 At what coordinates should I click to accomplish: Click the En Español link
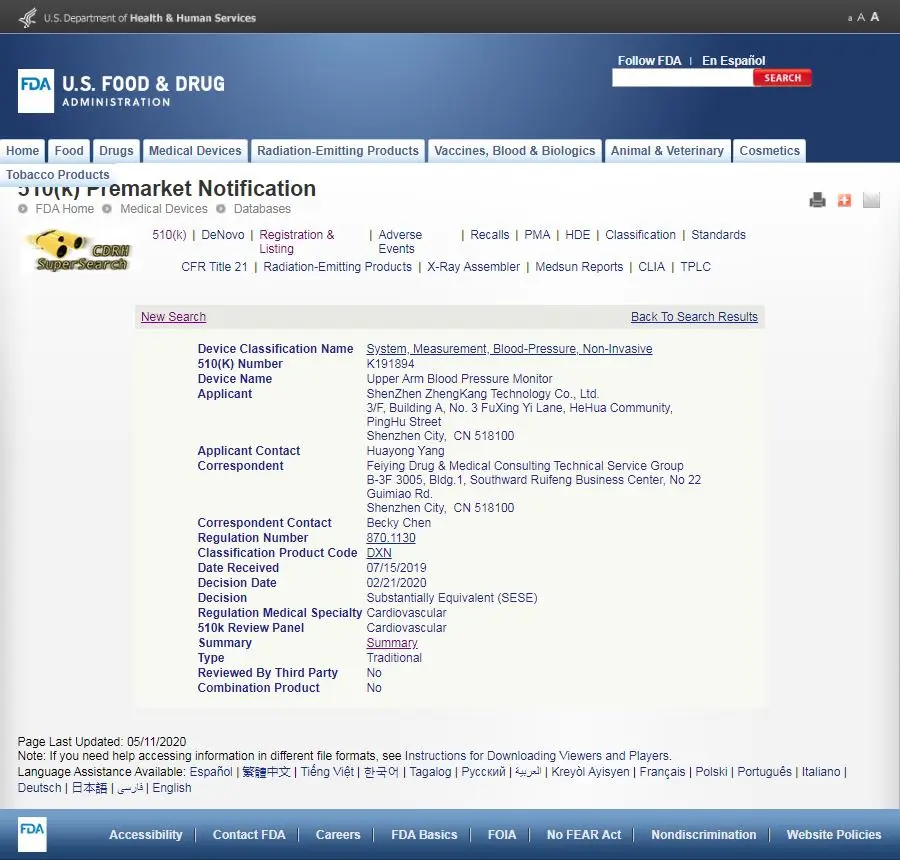tap(734, 61)
